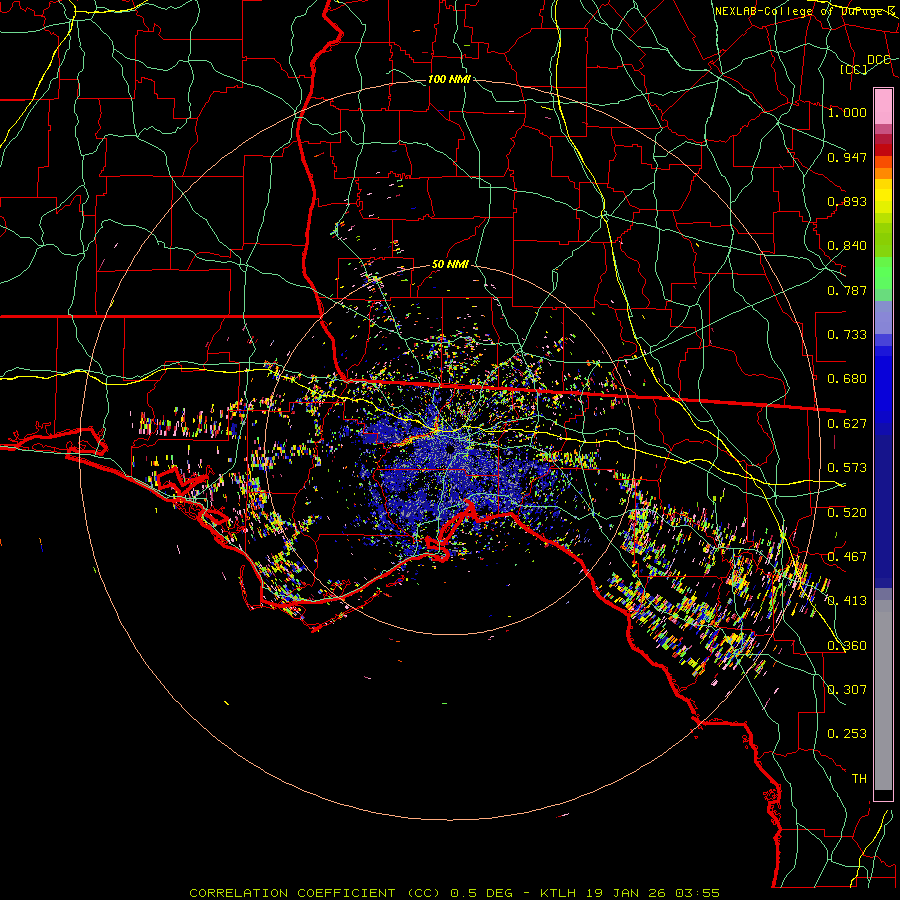Image resolution: width=900 pixels, height=900 pixels.
Task: Pick the pink segment at top of color bar
Action: click(x=883, y=107)
